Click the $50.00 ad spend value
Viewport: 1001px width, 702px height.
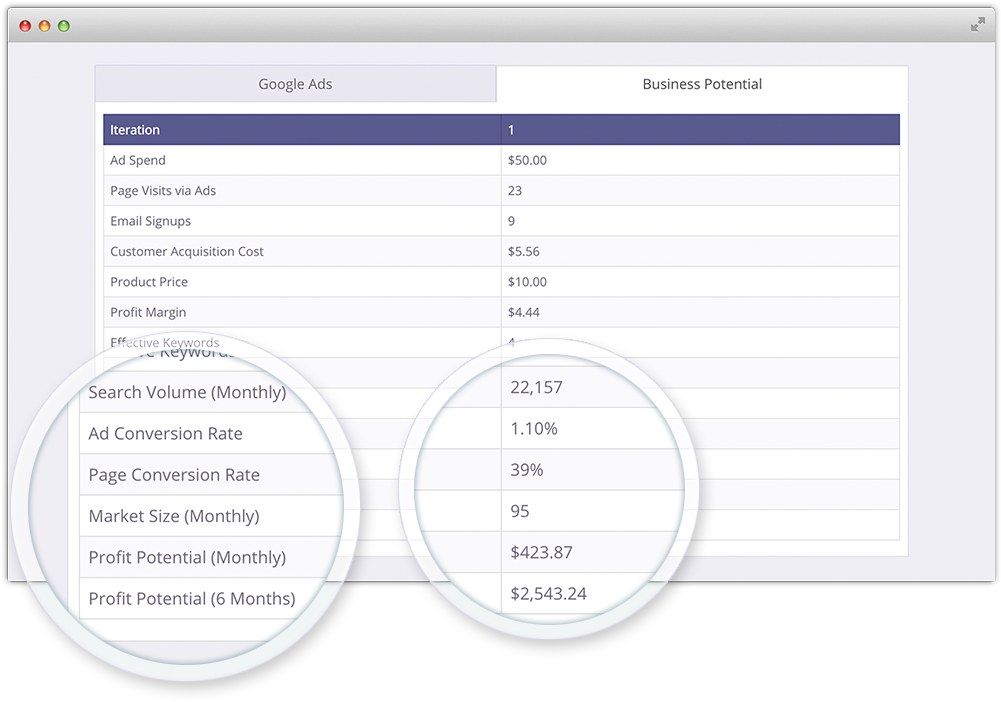coord(527,160)
